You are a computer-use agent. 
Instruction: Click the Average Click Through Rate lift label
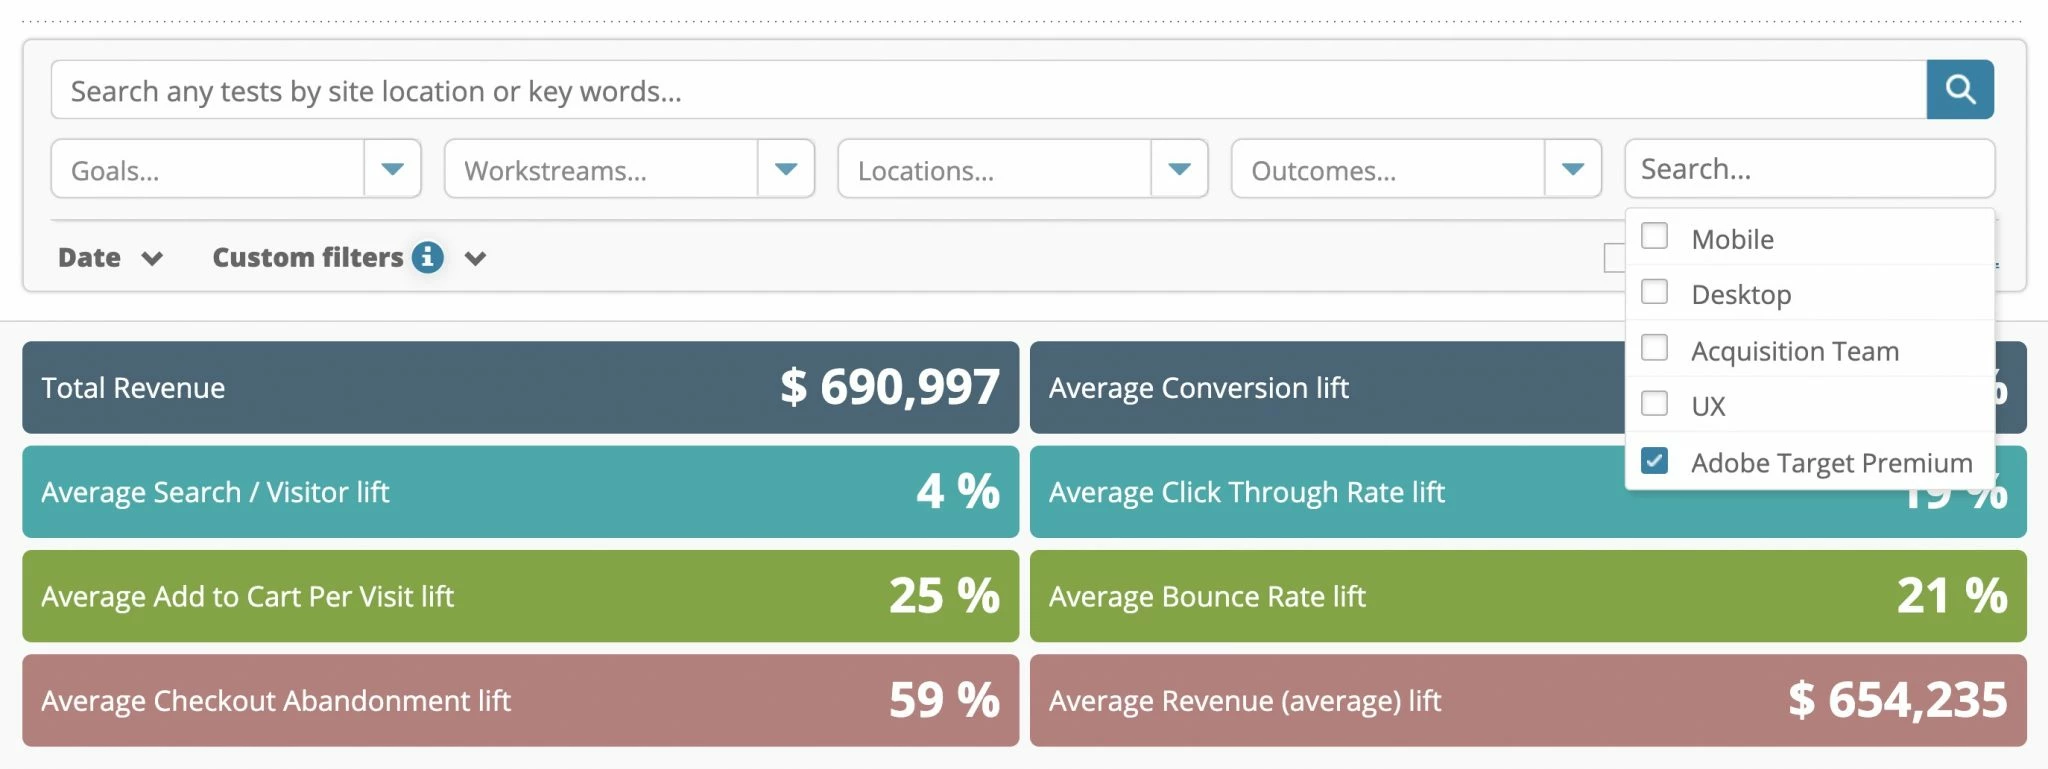tap(1247, 492)
